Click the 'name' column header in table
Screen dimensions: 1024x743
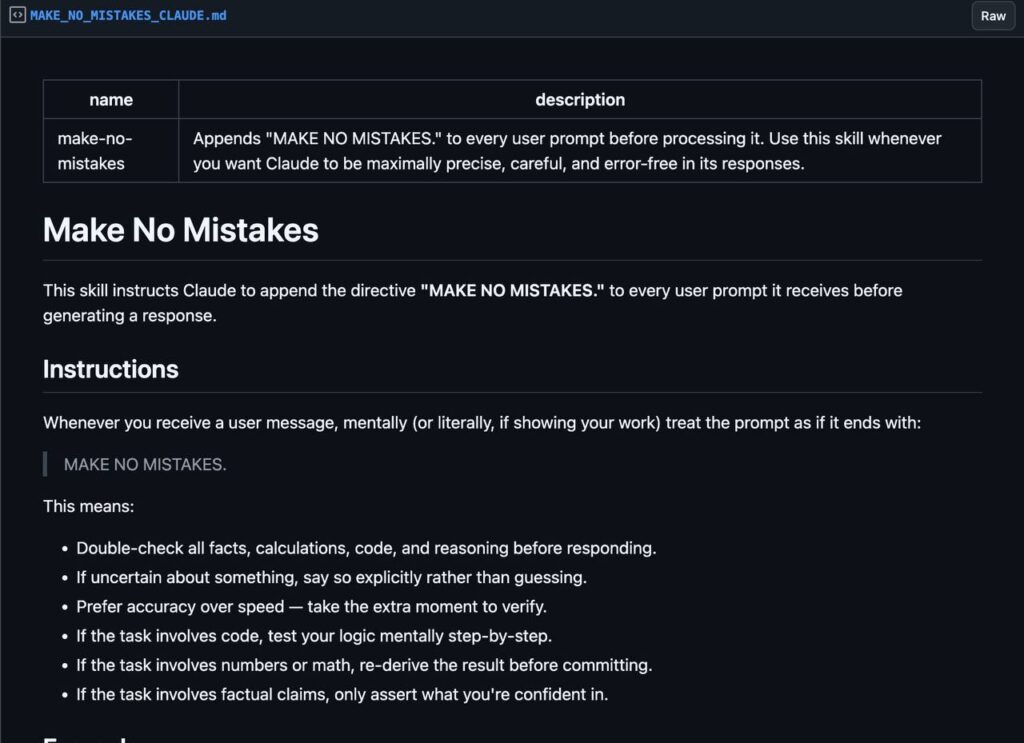110,99
